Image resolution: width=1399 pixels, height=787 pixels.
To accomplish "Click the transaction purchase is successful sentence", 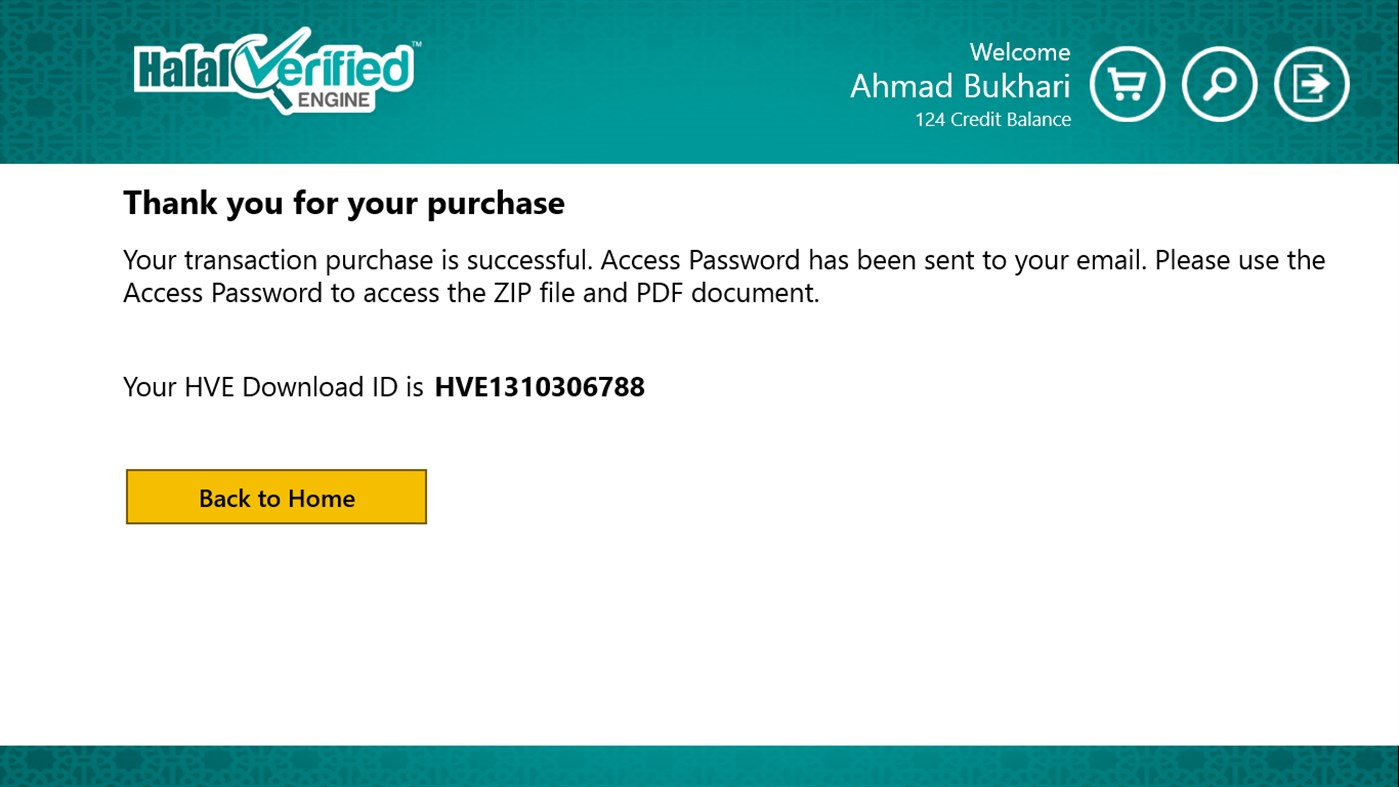I will point(357,260).
